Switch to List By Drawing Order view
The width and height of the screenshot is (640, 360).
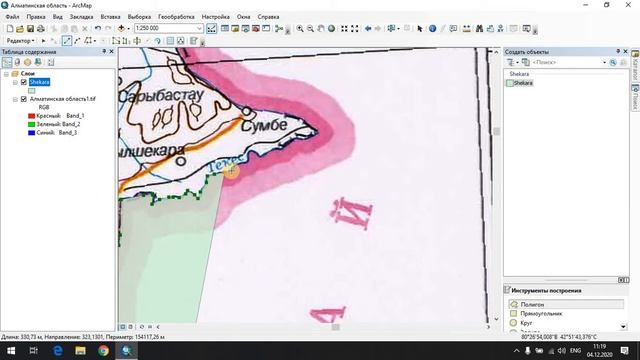point(7,62)
